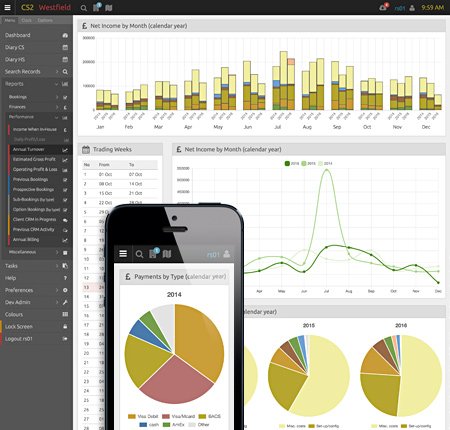
Task: Click the search magnifier in top bar
Action: coord(84,8)
